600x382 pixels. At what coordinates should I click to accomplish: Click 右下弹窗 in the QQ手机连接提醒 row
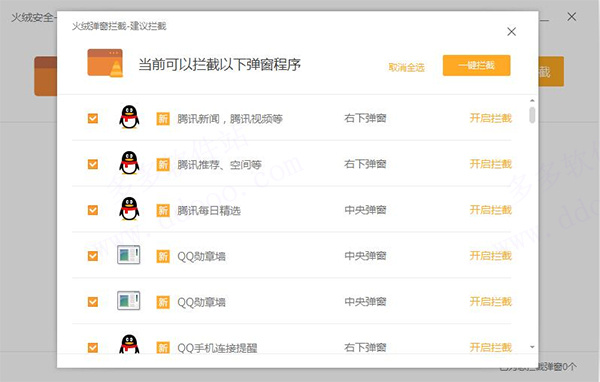tap(365, 348)
